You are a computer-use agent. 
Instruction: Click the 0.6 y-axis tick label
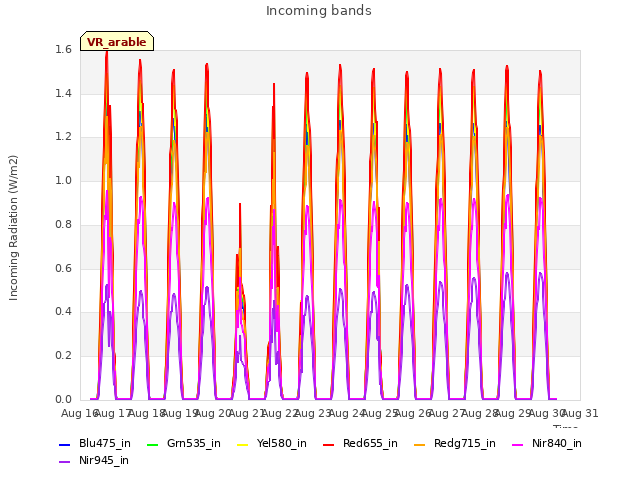coord(63,268)
